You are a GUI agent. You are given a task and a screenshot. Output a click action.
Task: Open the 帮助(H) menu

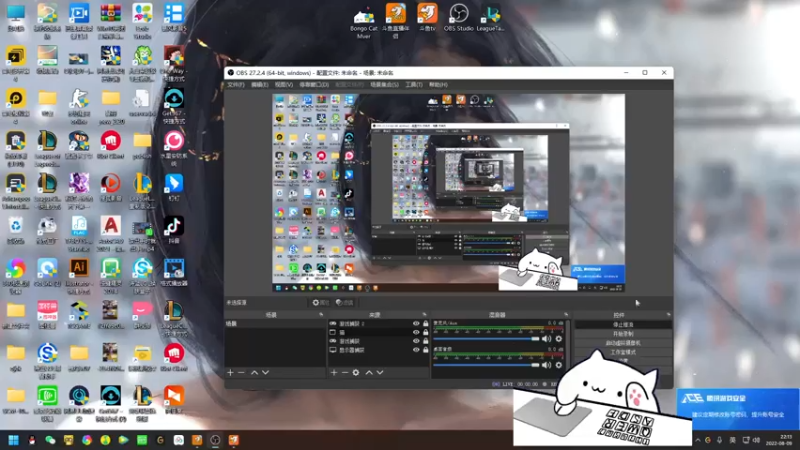click(438, 85)
